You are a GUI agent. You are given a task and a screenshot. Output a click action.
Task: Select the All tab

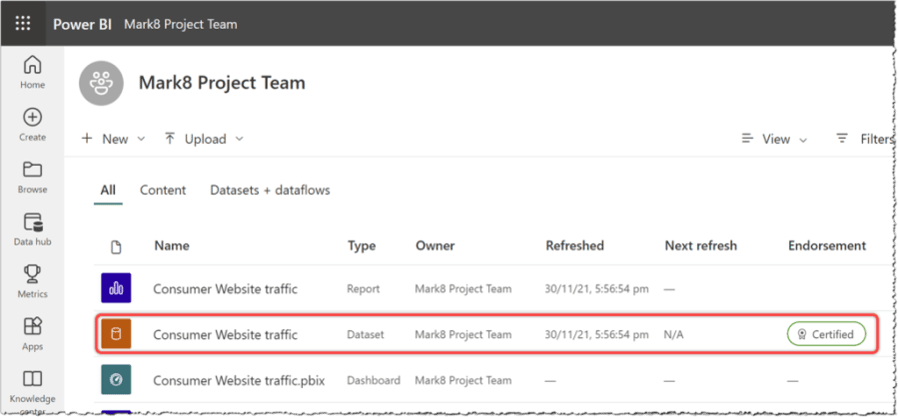tap(108, 190)
